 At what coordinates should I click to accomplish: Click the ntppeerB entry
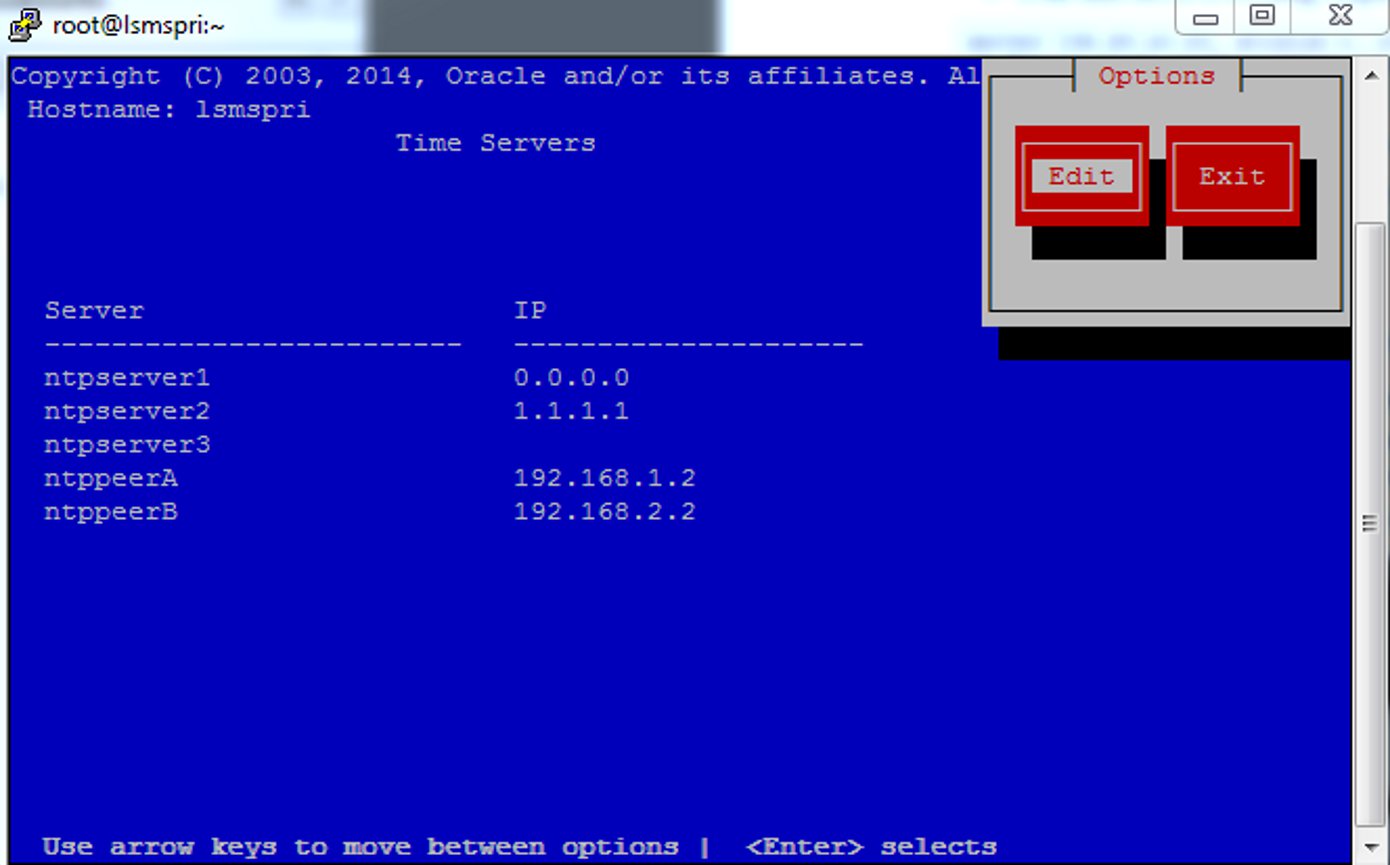coord(111,512)
